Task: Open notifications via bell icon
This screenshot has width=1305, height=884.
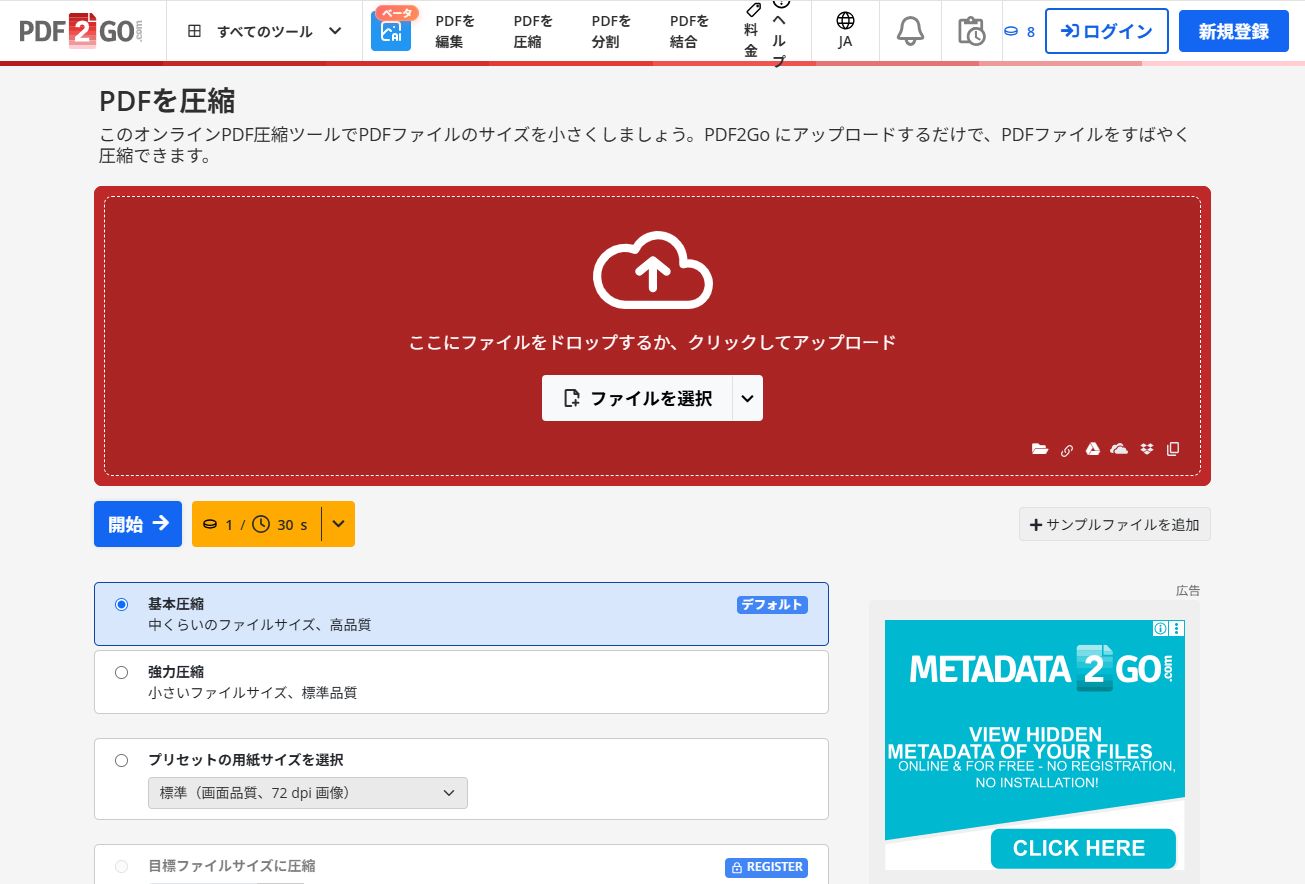Action: click(x=909, y=31)
